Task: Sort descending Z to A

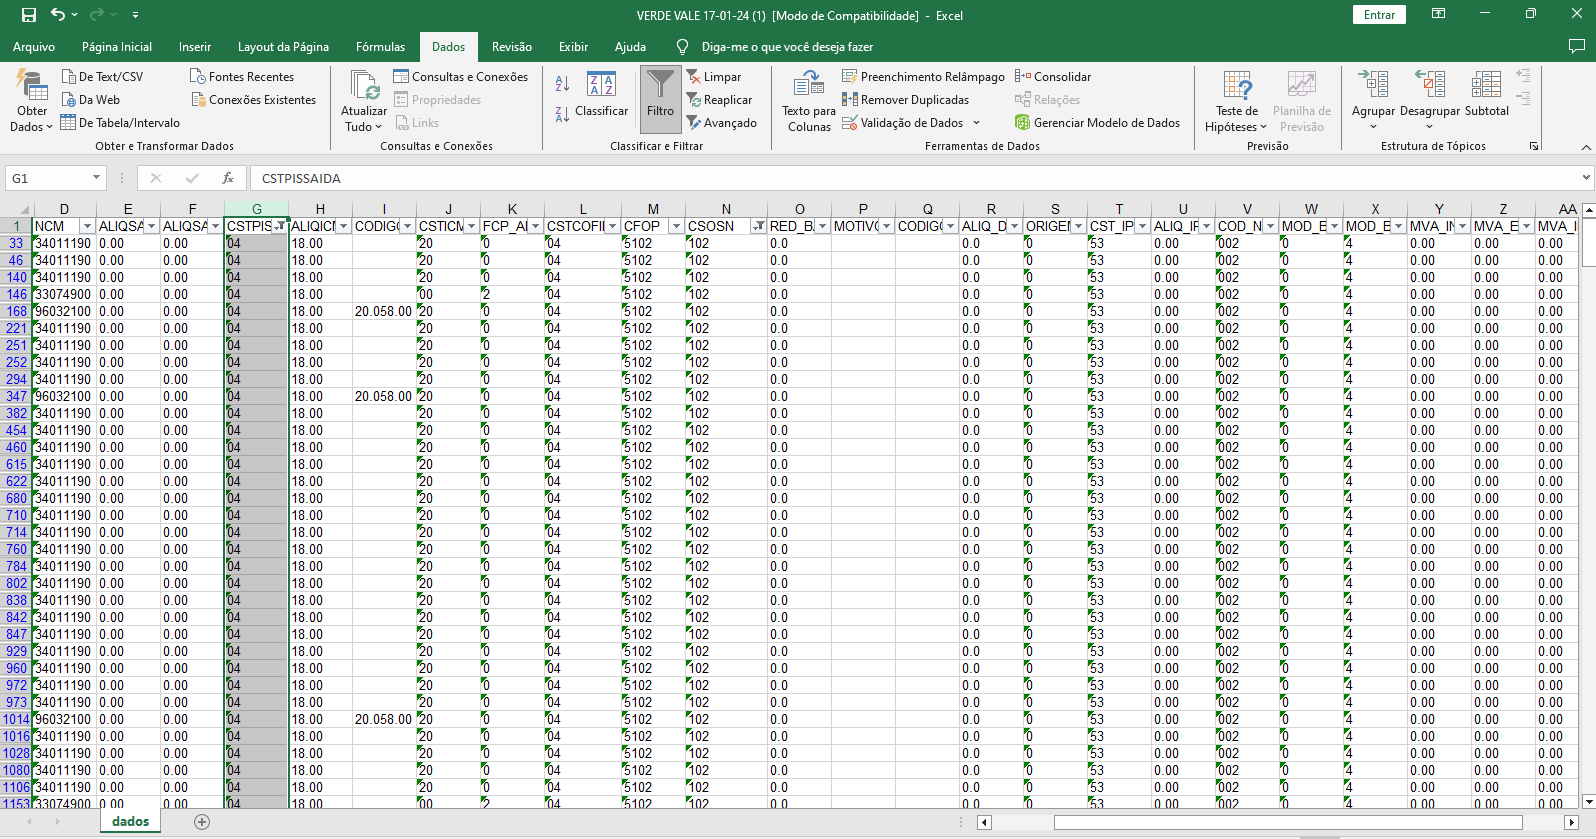Action: [562, 115]
